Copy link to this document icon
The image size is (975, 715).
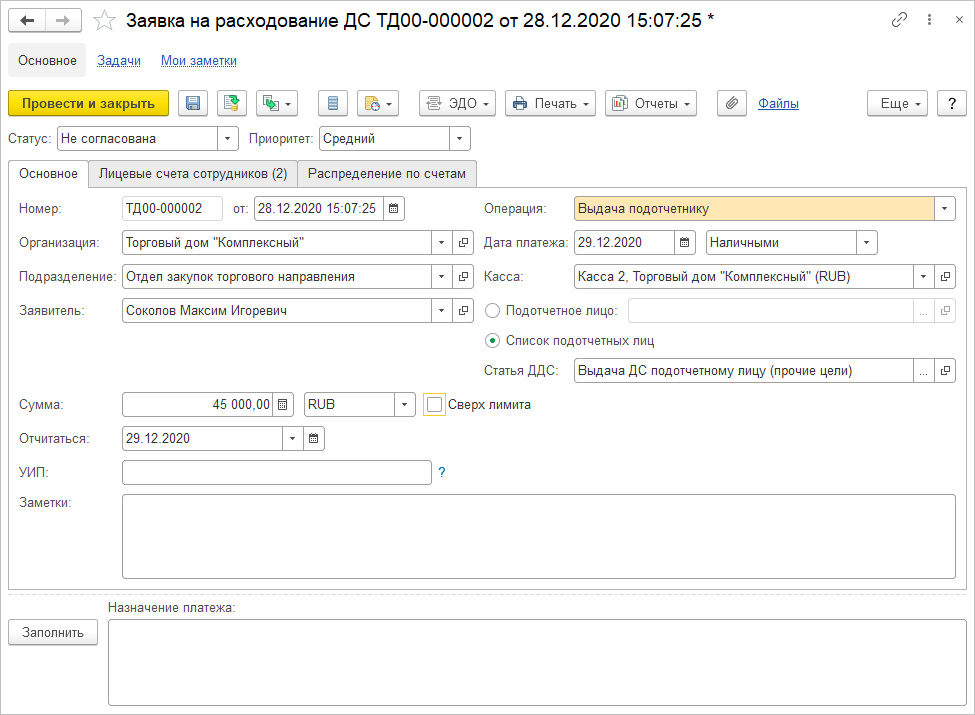click(x=899, y=20)
